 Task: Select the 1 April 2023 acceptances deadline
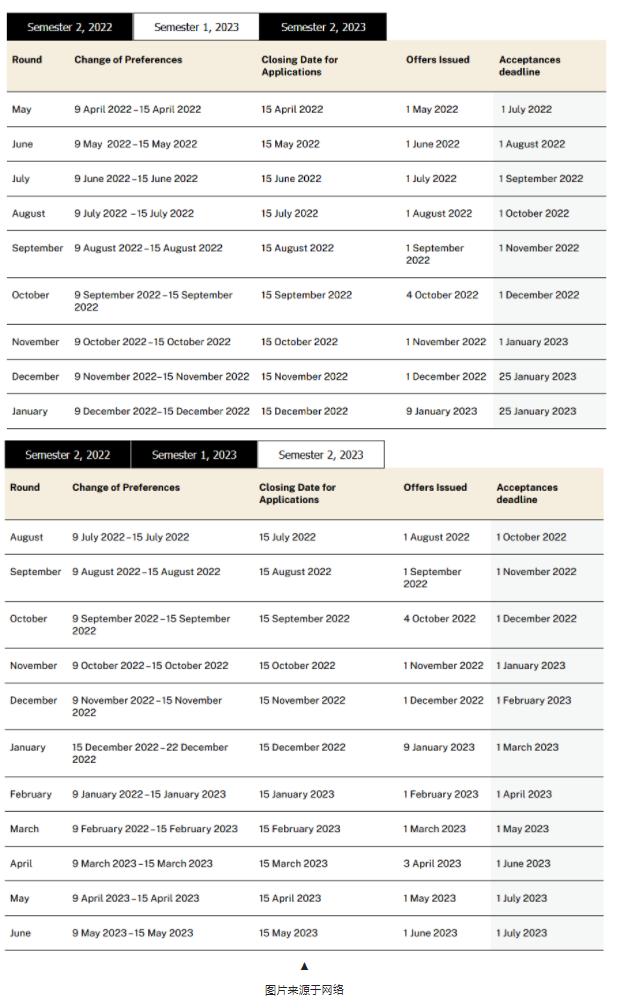pos(524,794)
